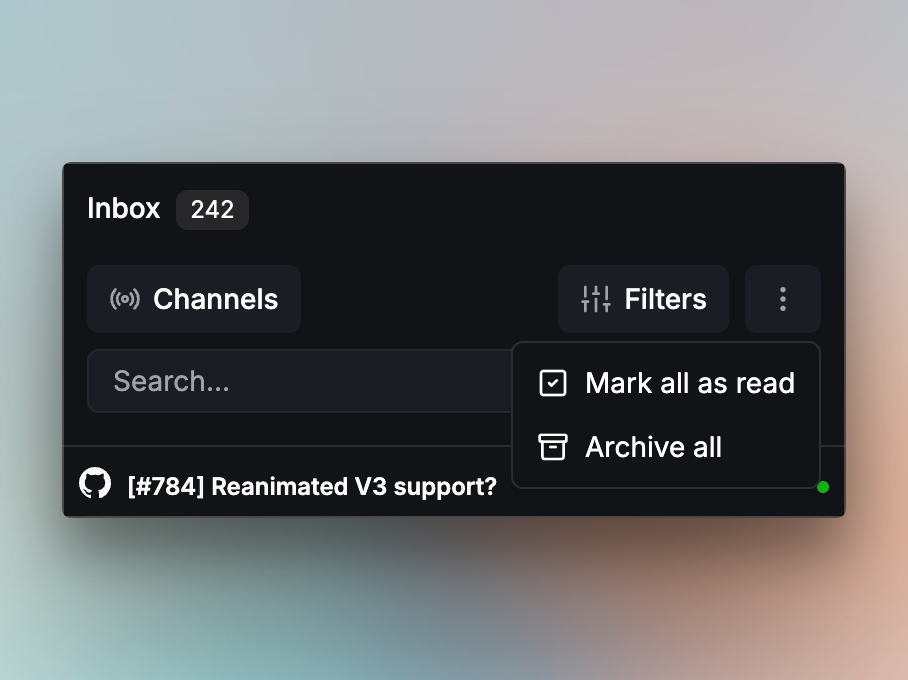This screenshot has height=680, width=908.
Task: Open the Channels button label
Action: pyautogui.click(x=215, y=299)
